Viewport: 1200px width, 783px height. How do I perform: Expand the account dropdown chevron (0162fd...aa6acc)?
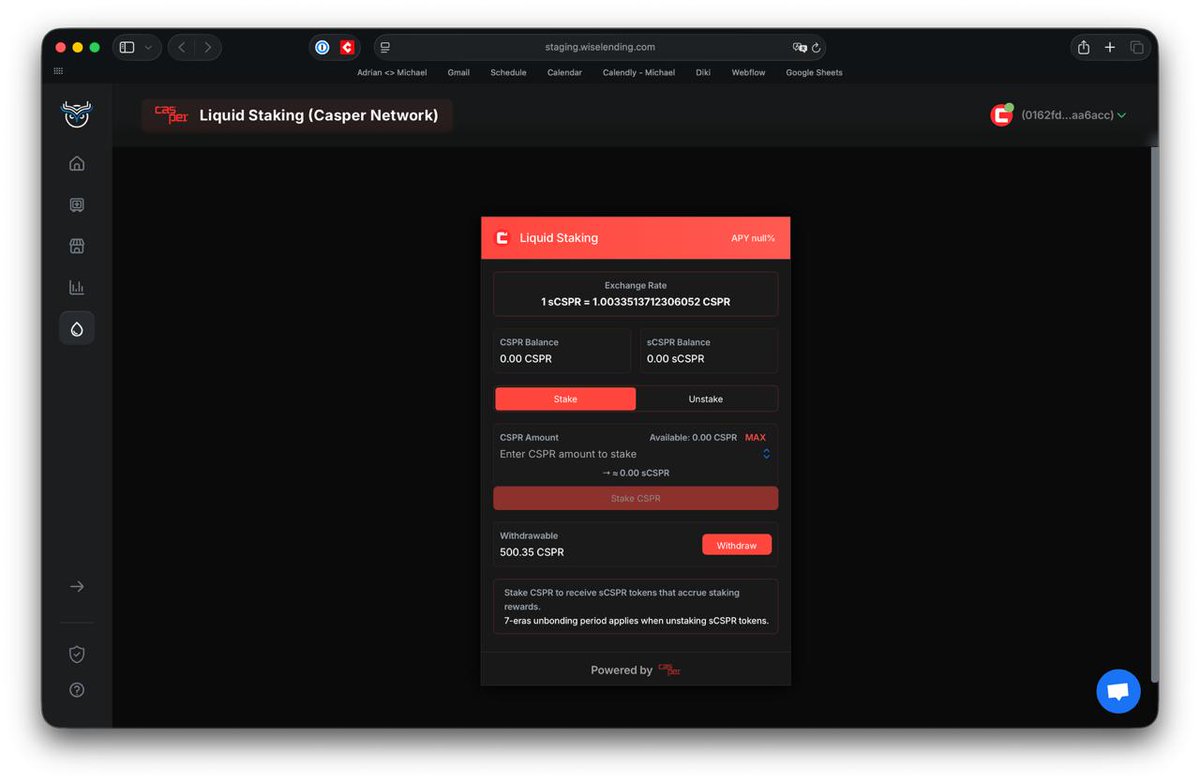coord(1121,115)
